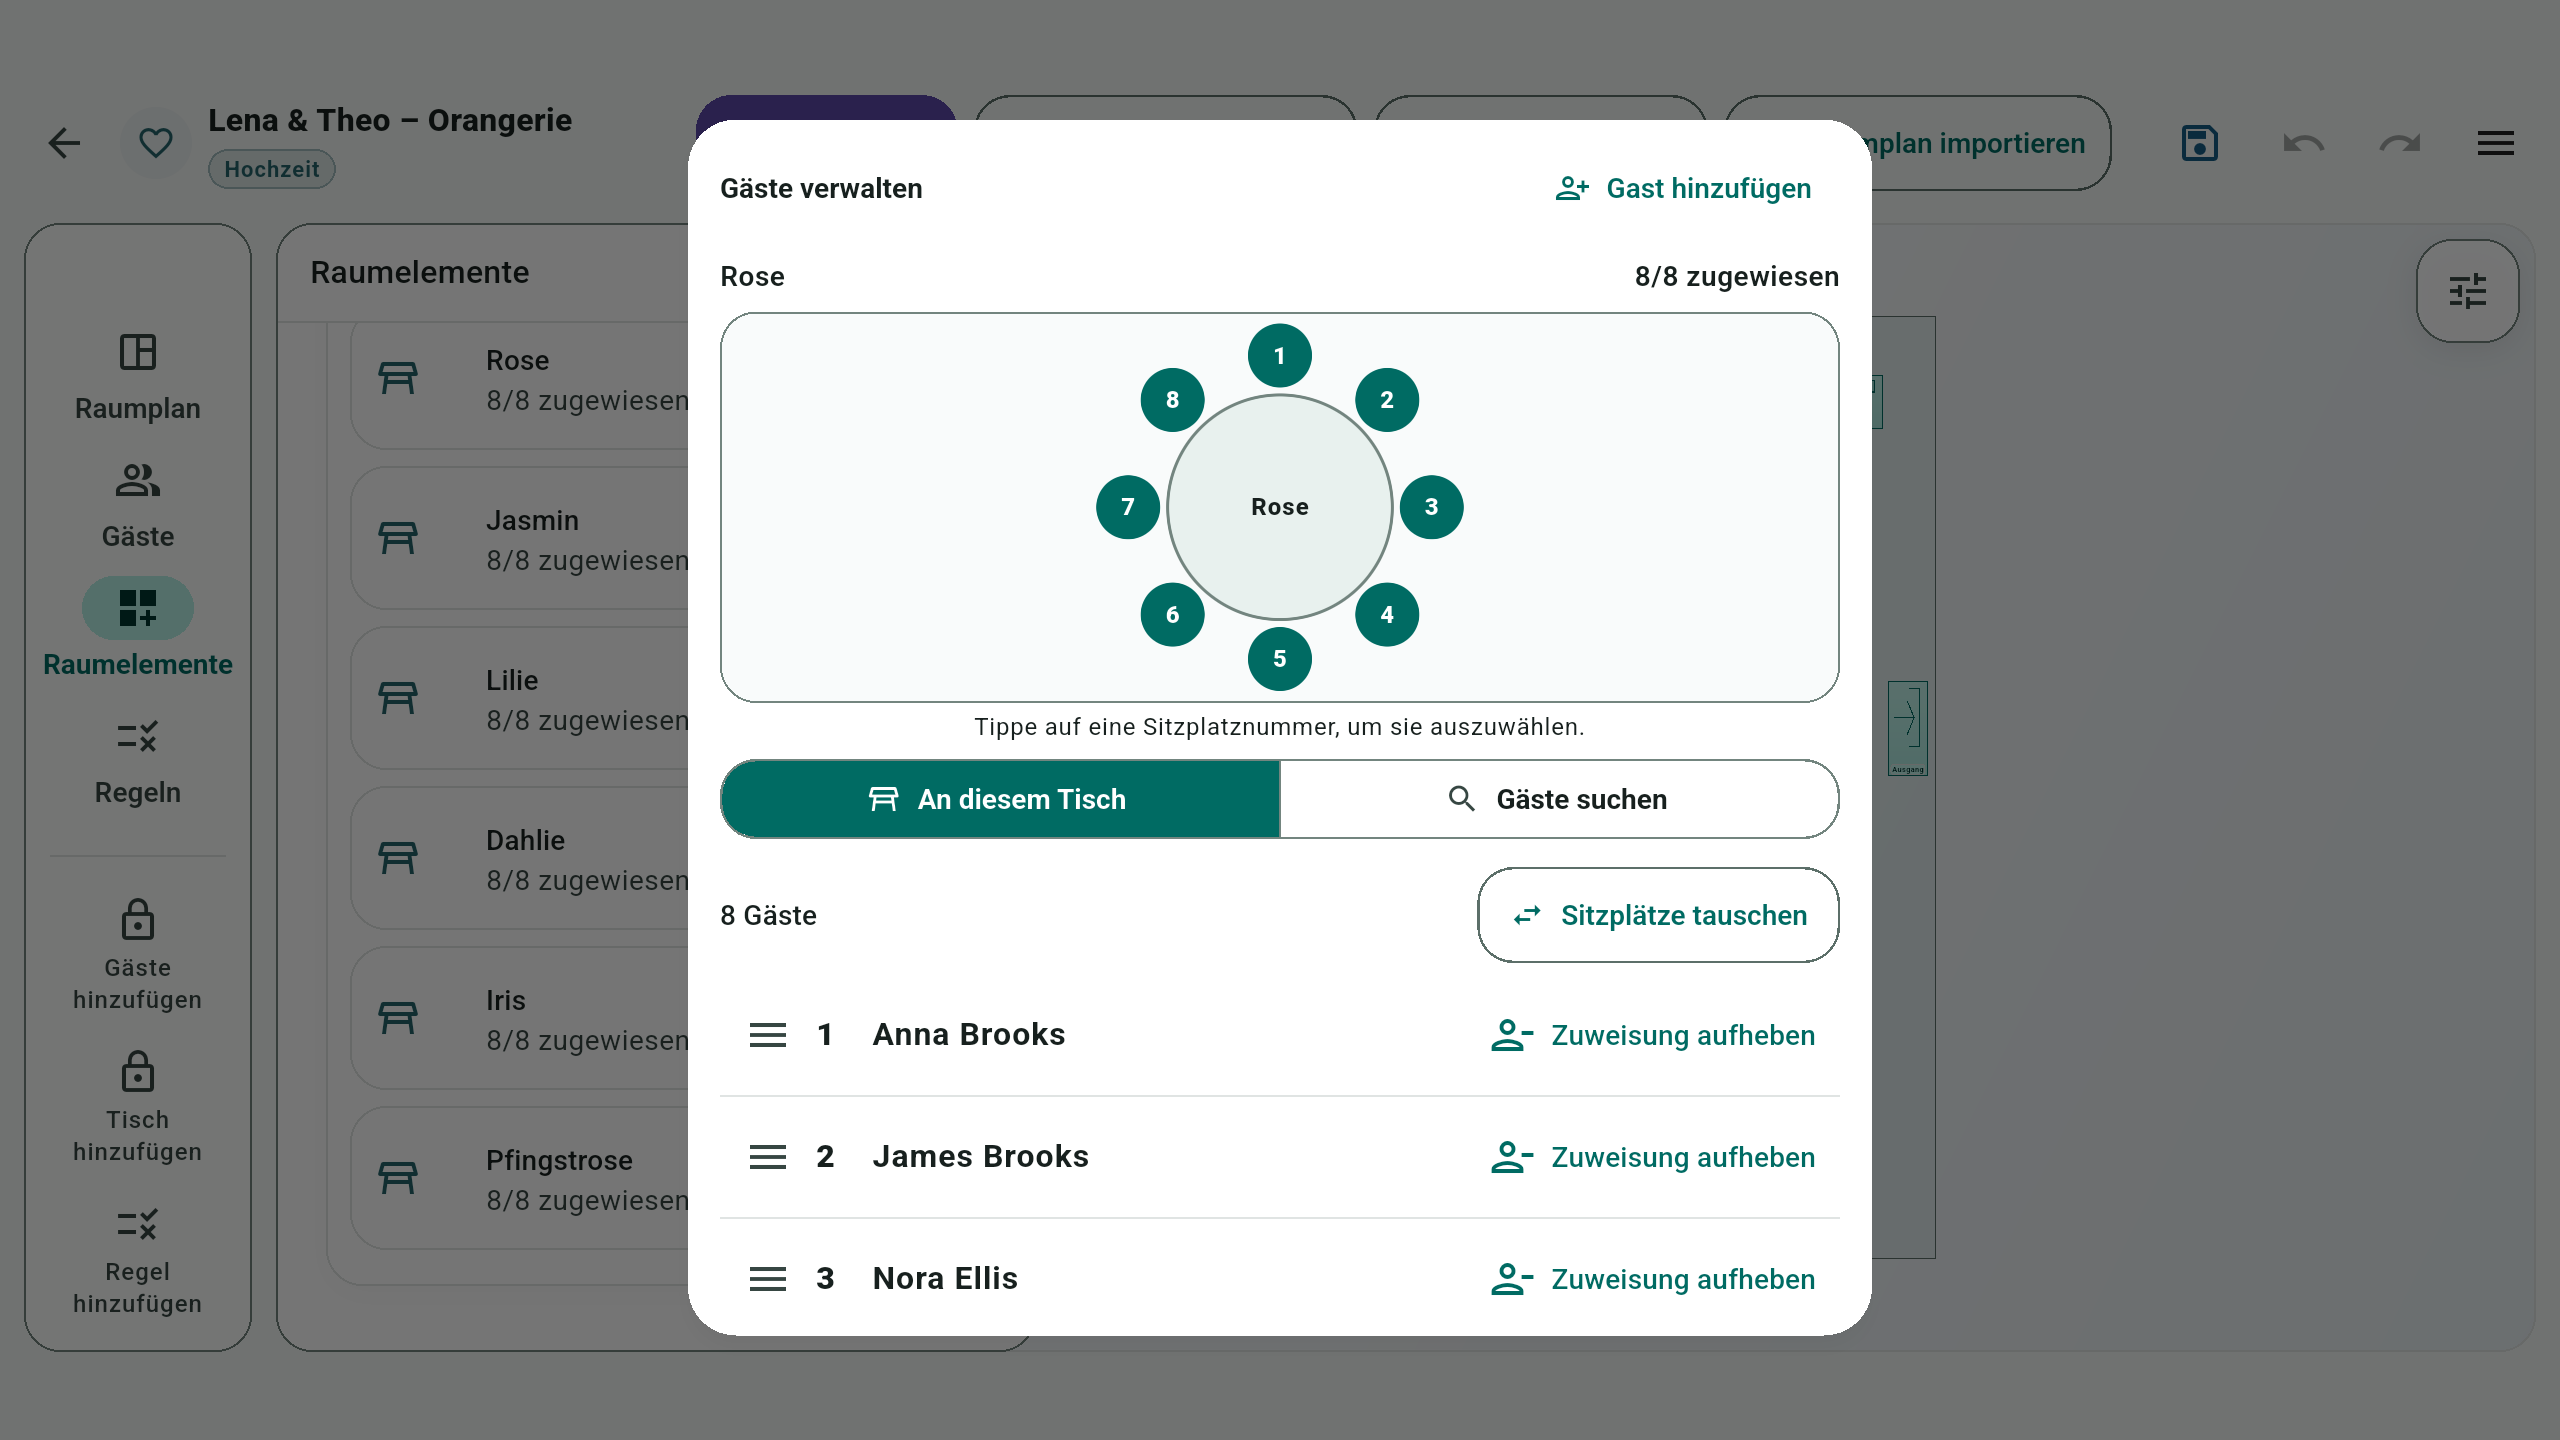The image size is (2560, 1440).
Task: Open Regeln in the sidebar
Action: tap(138, 762)
